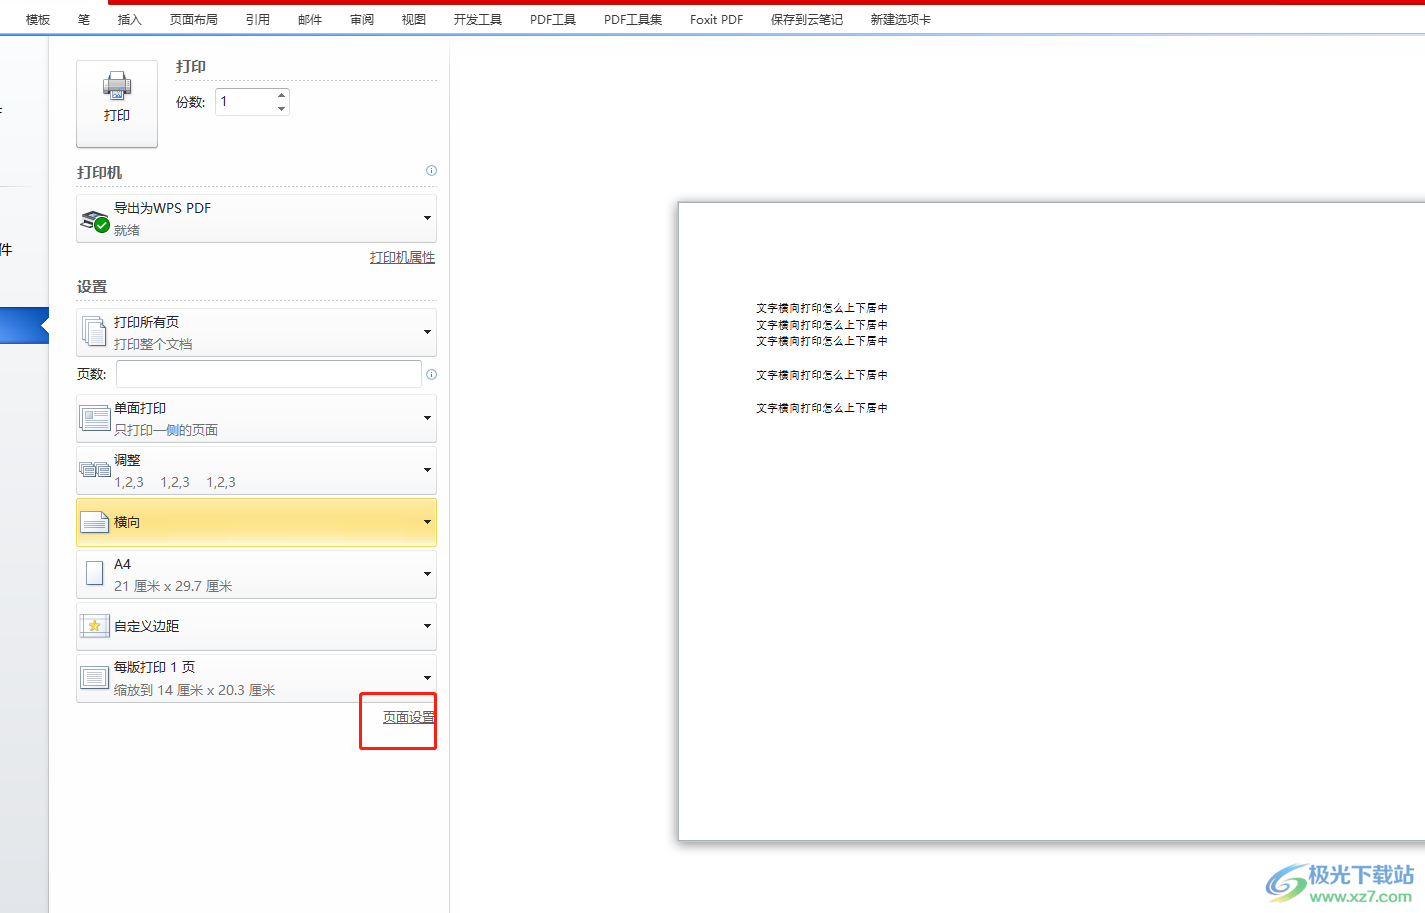Expand the single-sided printing dropdown
Image resolution: width=1425 pixels, height=913 pixels.
coord(427,418)
